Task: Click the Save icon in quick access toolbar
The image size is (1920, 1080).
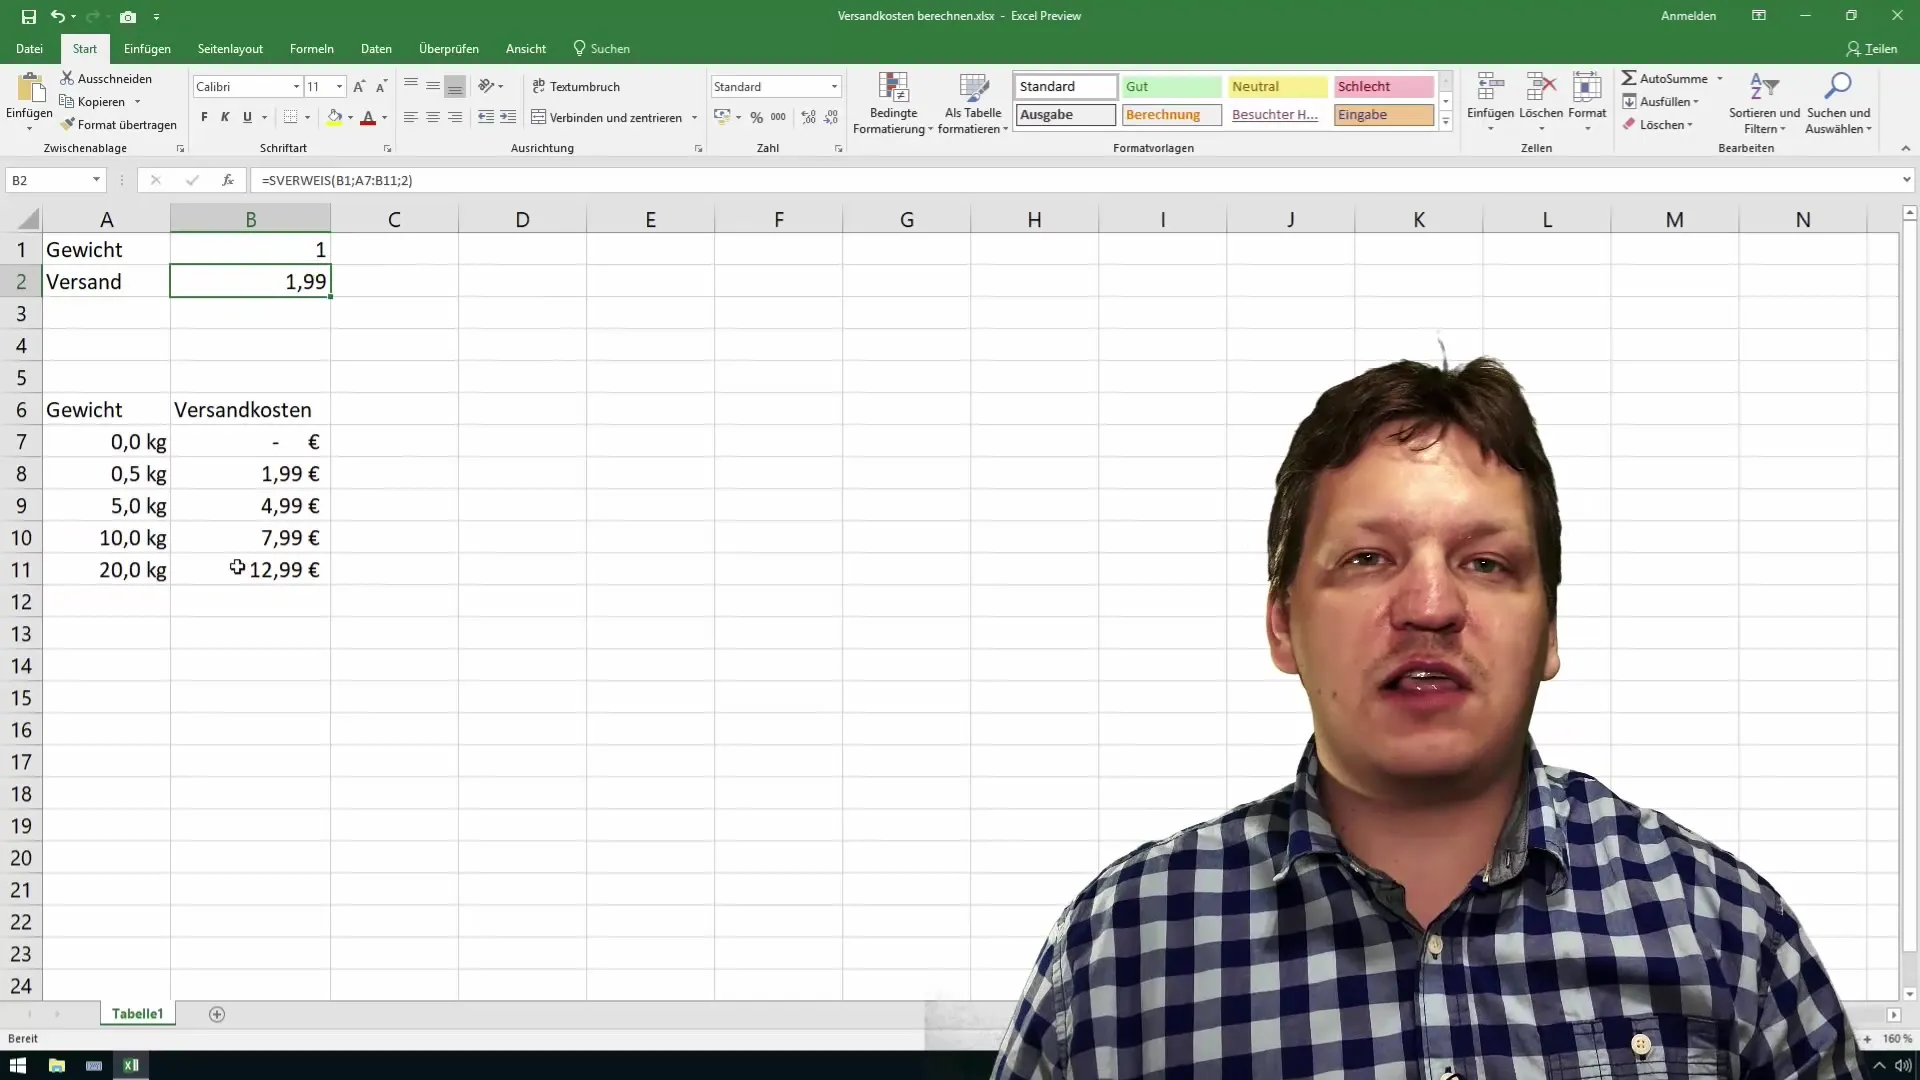Action: tap(28, 16)
